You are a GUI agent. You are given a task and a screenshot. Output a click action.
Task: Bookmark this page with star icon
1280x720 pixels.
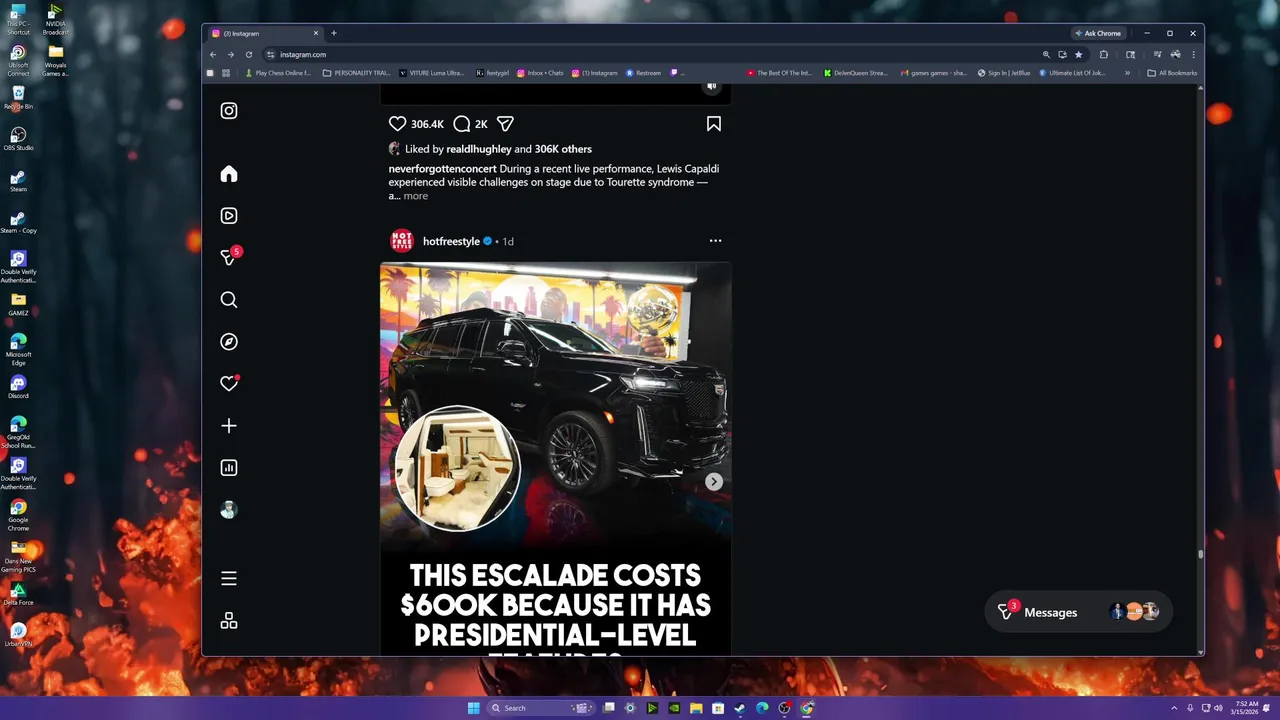(1078, 55)
